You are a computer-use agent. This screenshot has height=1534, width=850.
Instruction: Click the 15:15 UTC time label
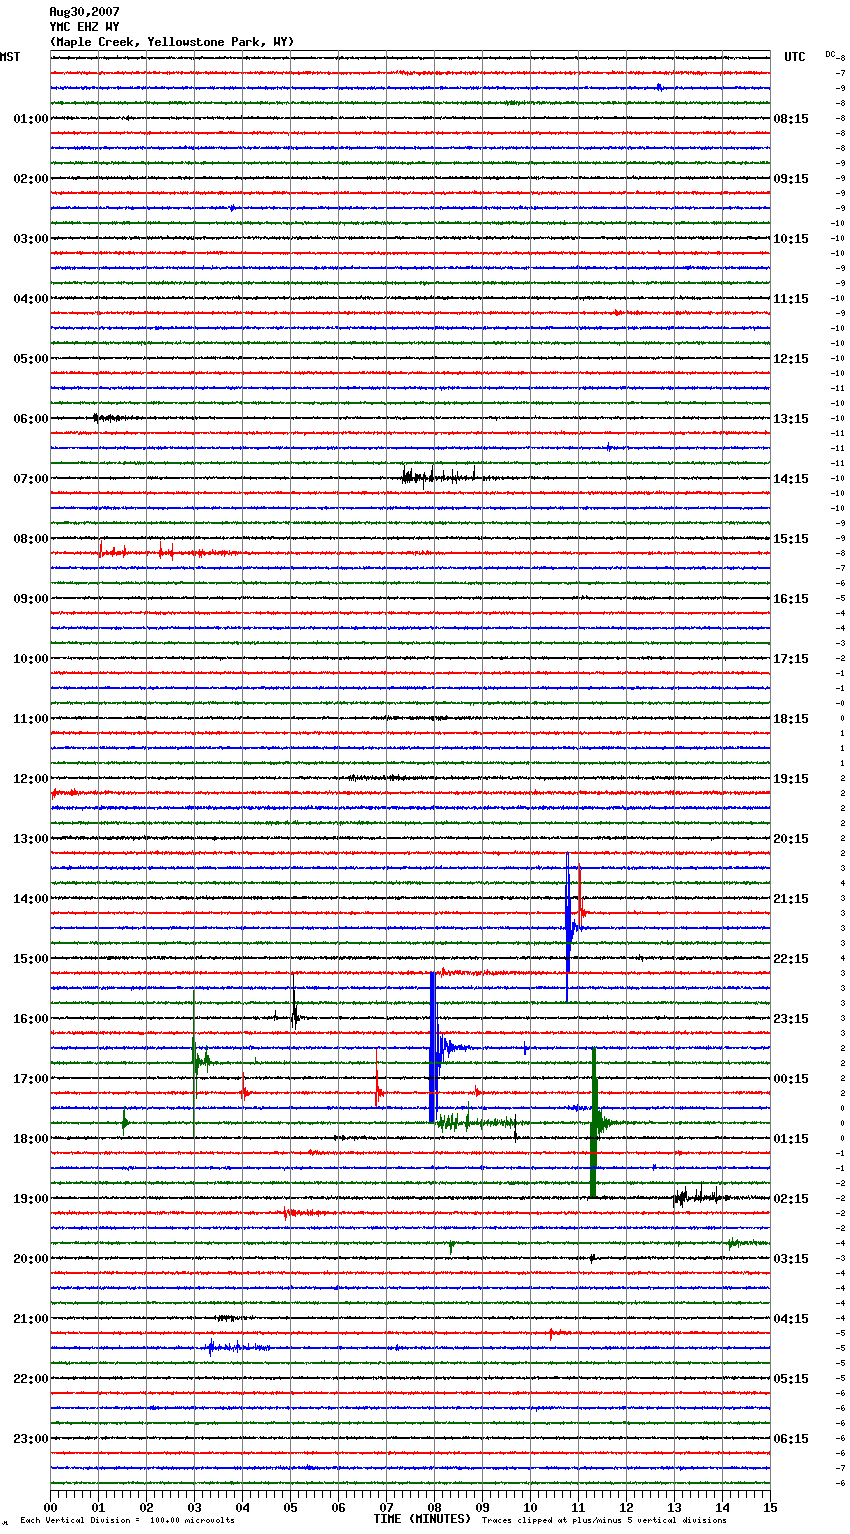pyautogui.click(x=791, y=539)
